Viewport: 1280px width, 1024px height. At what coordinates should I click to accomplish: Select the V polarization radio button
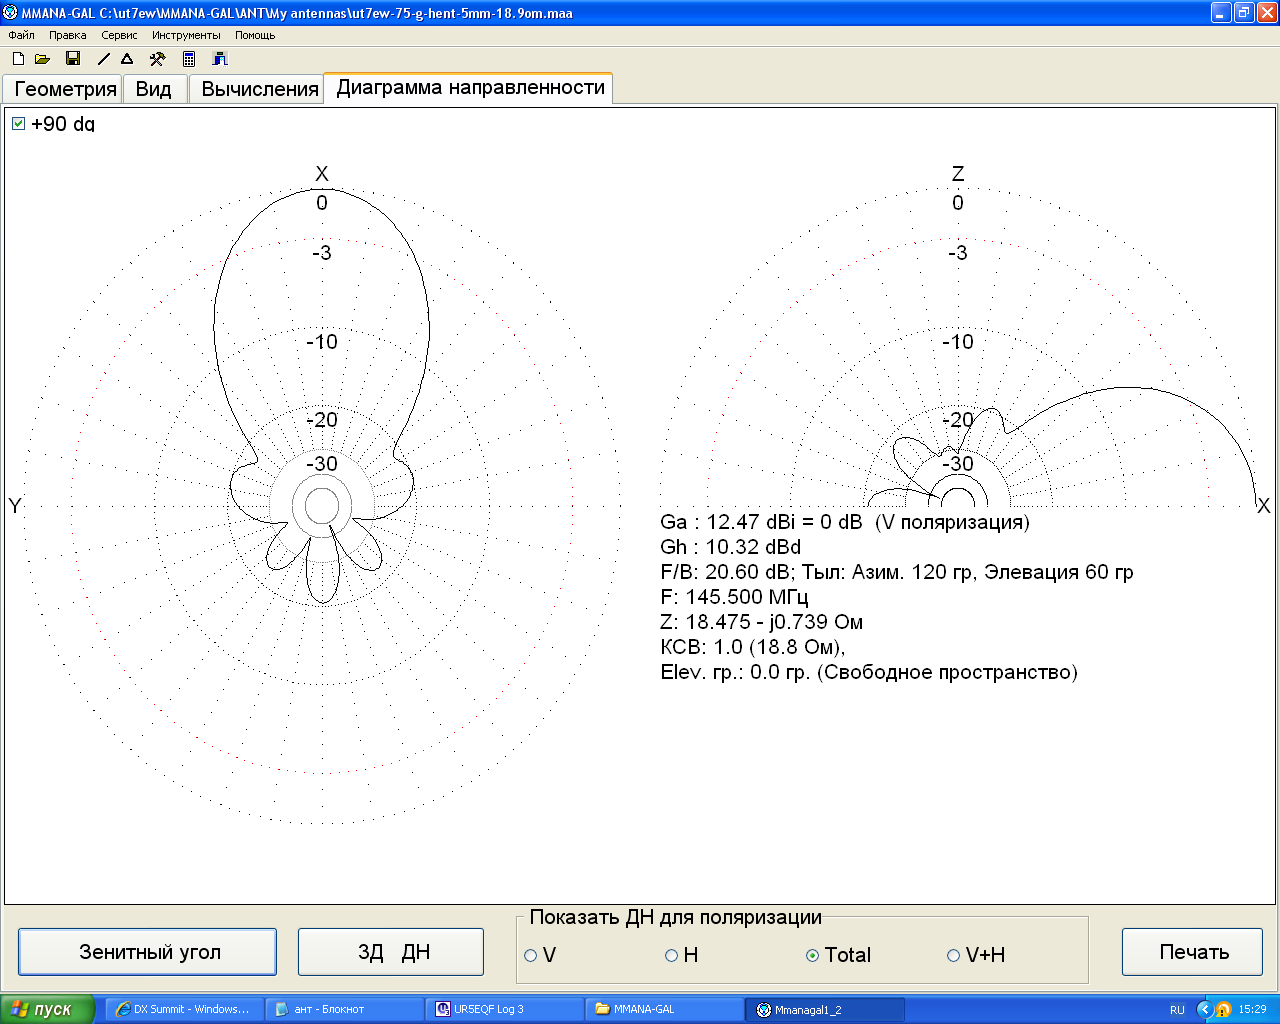[531, 956]
